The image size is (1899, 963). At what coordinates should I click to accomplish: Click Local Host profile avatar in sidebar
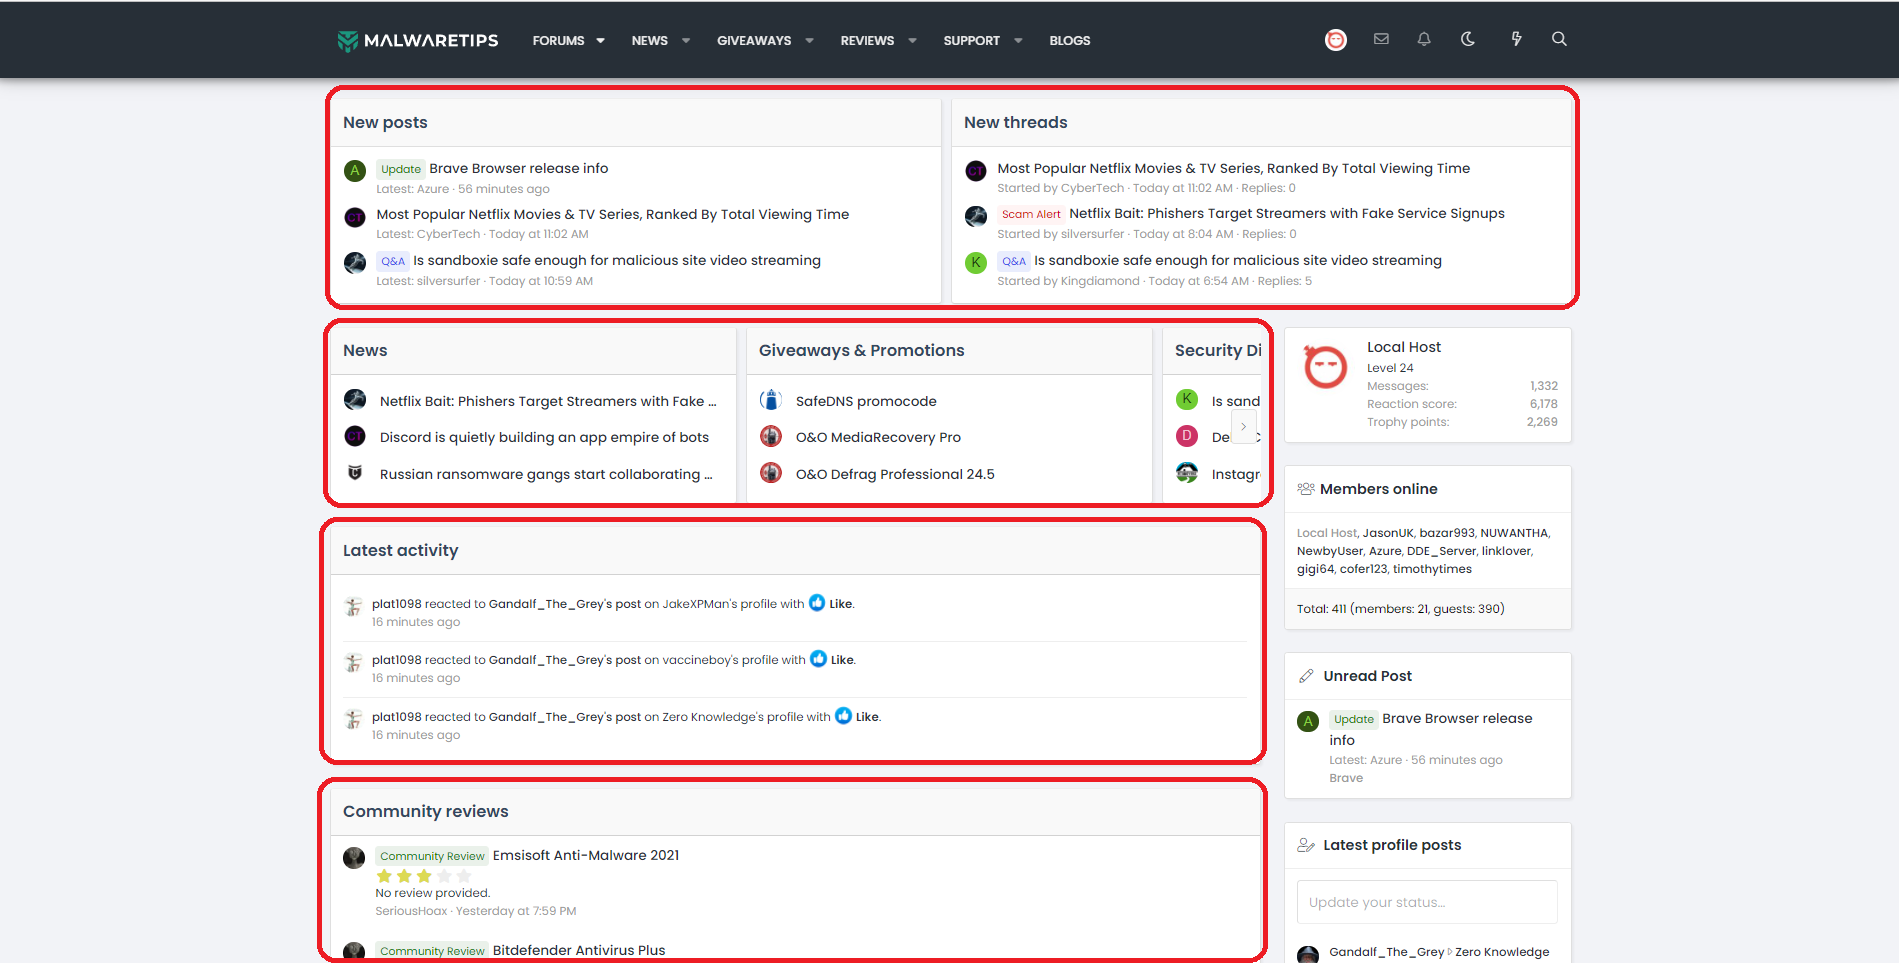(1326, 367)
